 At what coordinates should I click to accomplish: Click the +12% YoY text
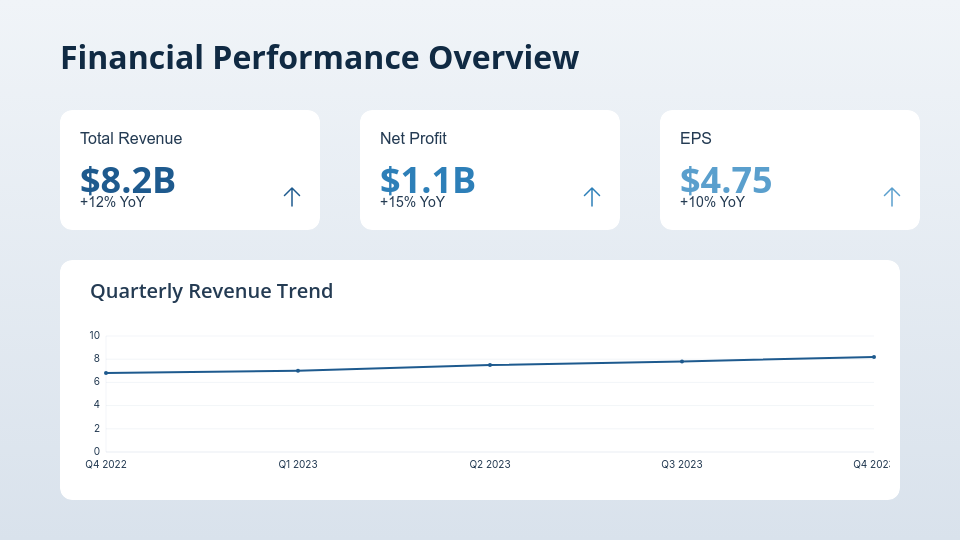click(x=112, y=202)
